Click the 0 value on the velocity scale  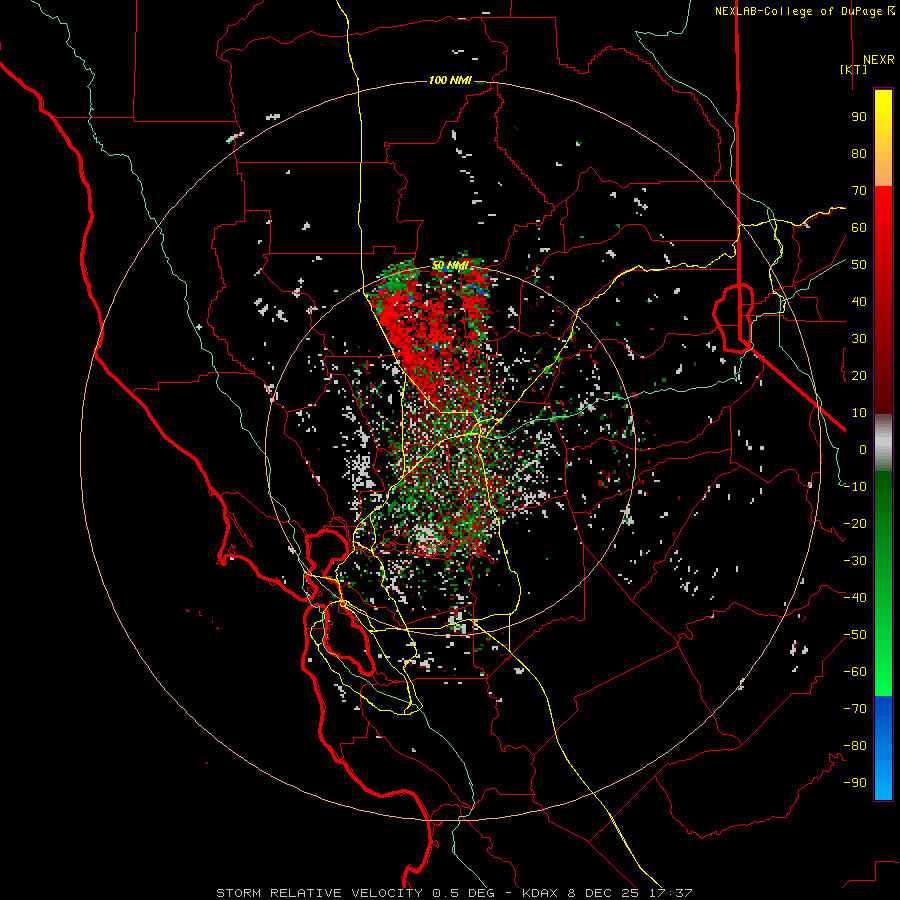(x=863, y=449)
